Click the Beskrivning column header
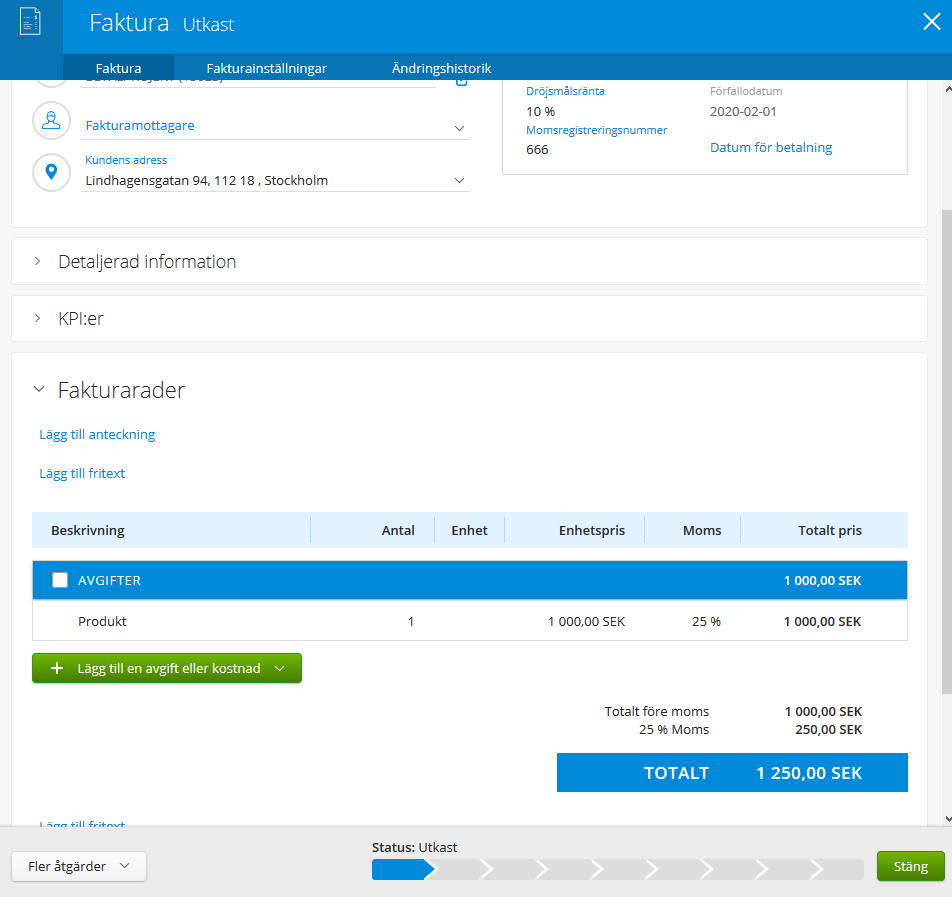Image resolution: width=952 pixels, height=897 pixels. point(87,530)
